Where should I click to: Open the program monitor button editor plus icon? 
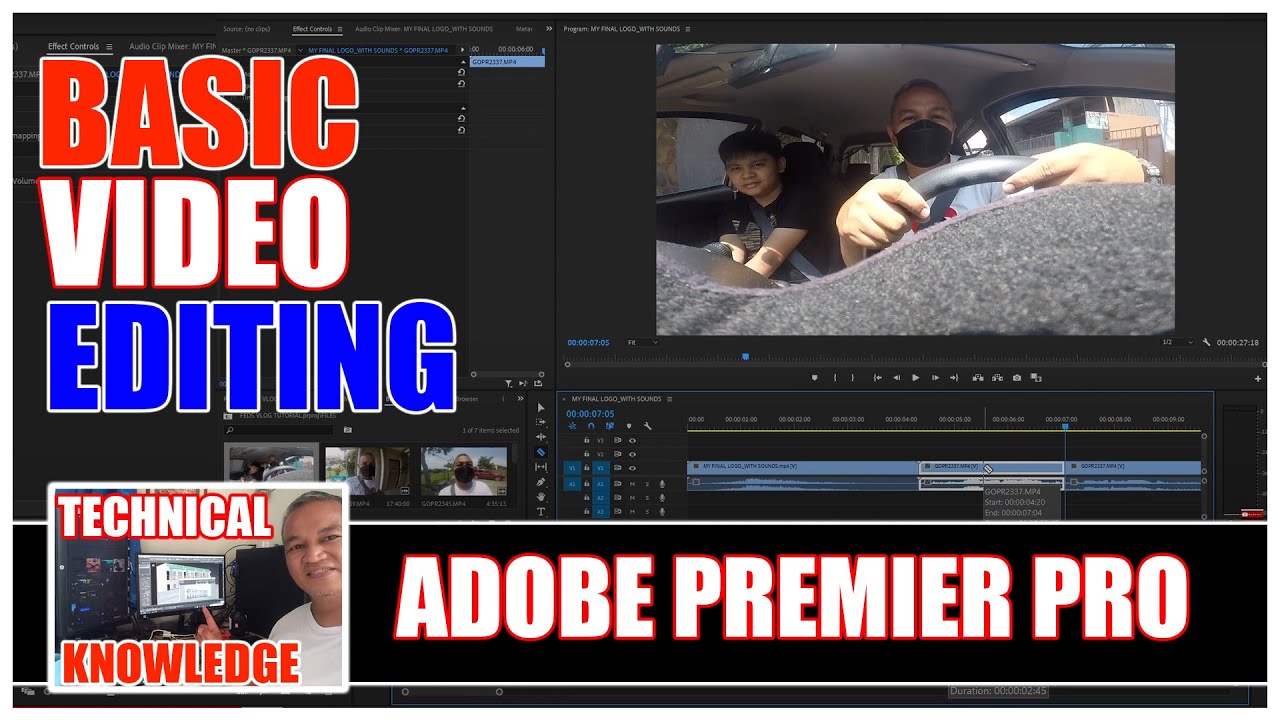(x=1258, y=379)
